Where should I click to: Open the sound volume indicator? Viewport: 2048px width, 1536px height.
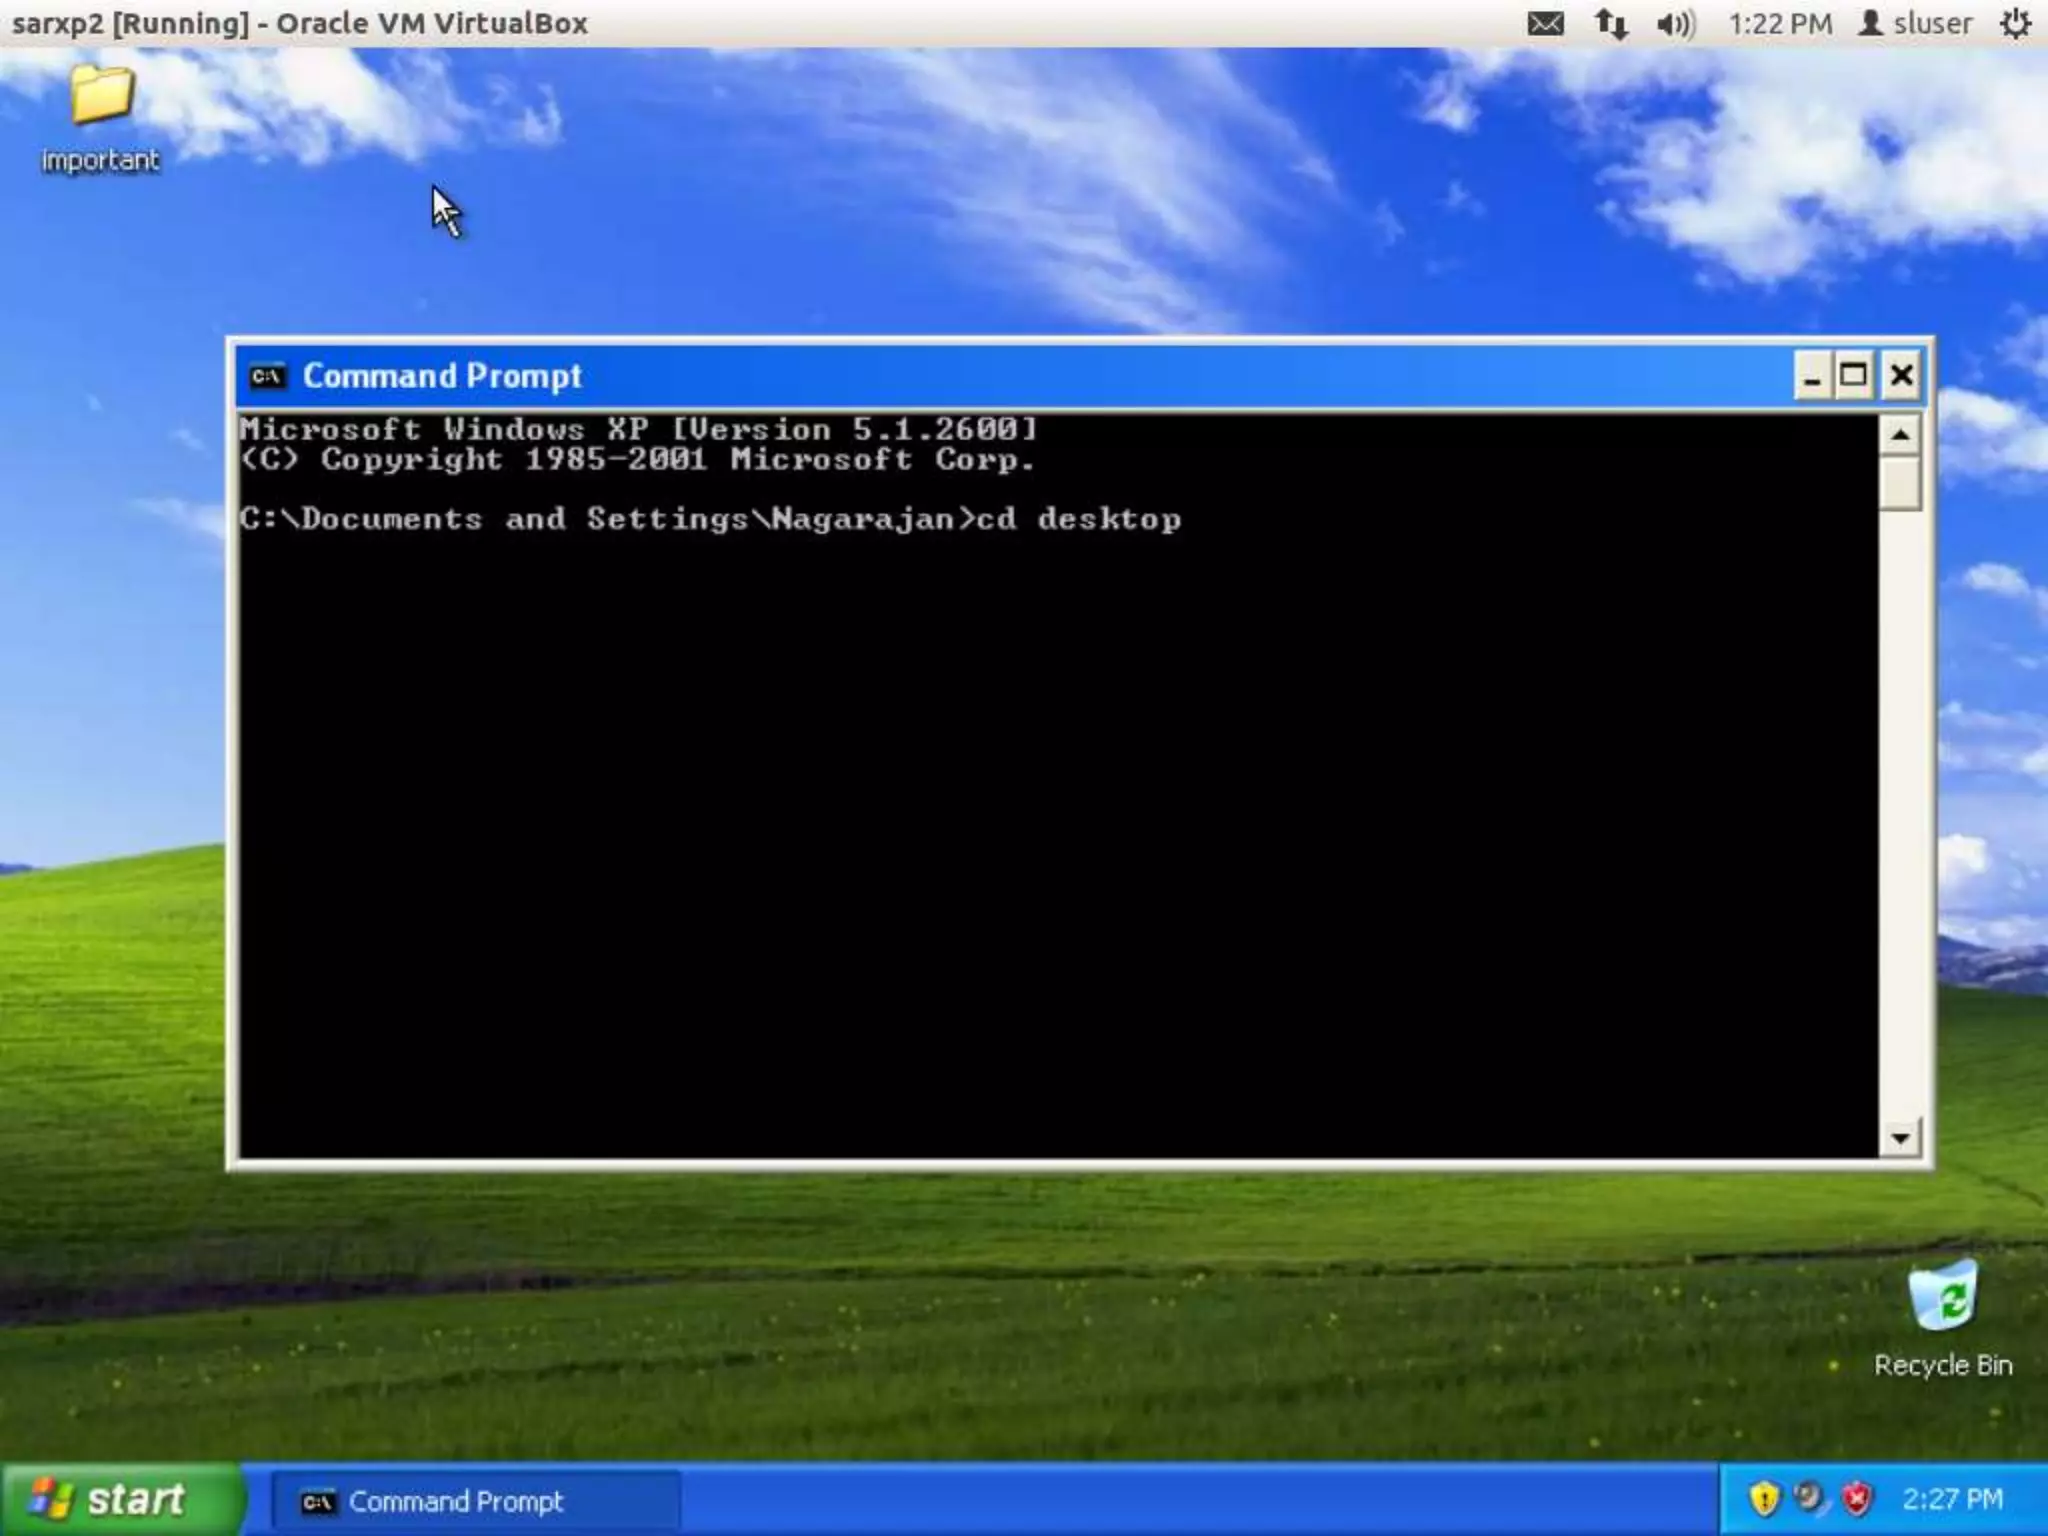pos(1675,23)
